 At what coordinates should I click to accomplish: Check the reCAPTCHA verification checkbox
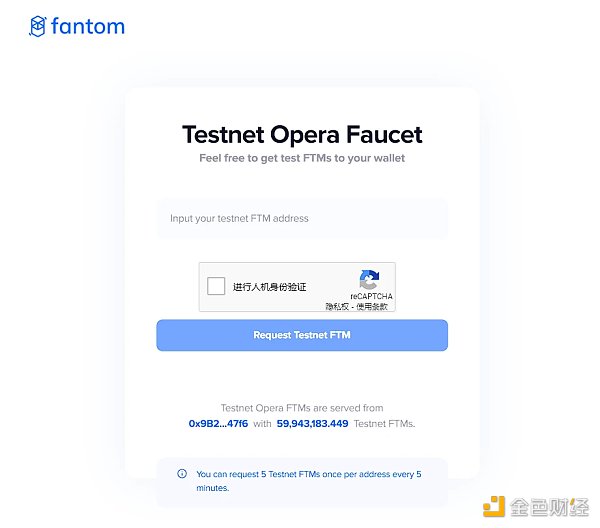(216, 287)
